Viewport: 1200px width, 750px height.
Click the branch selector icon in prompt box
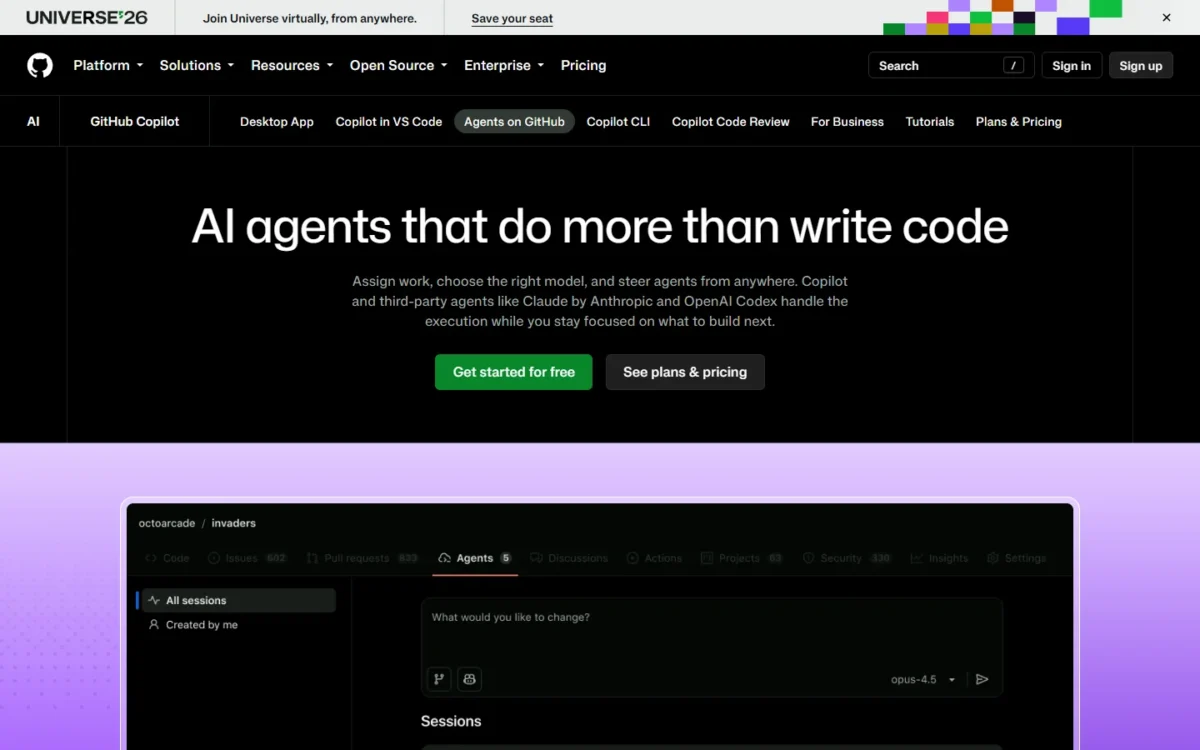pyautogui.click(x=438, y=679)
